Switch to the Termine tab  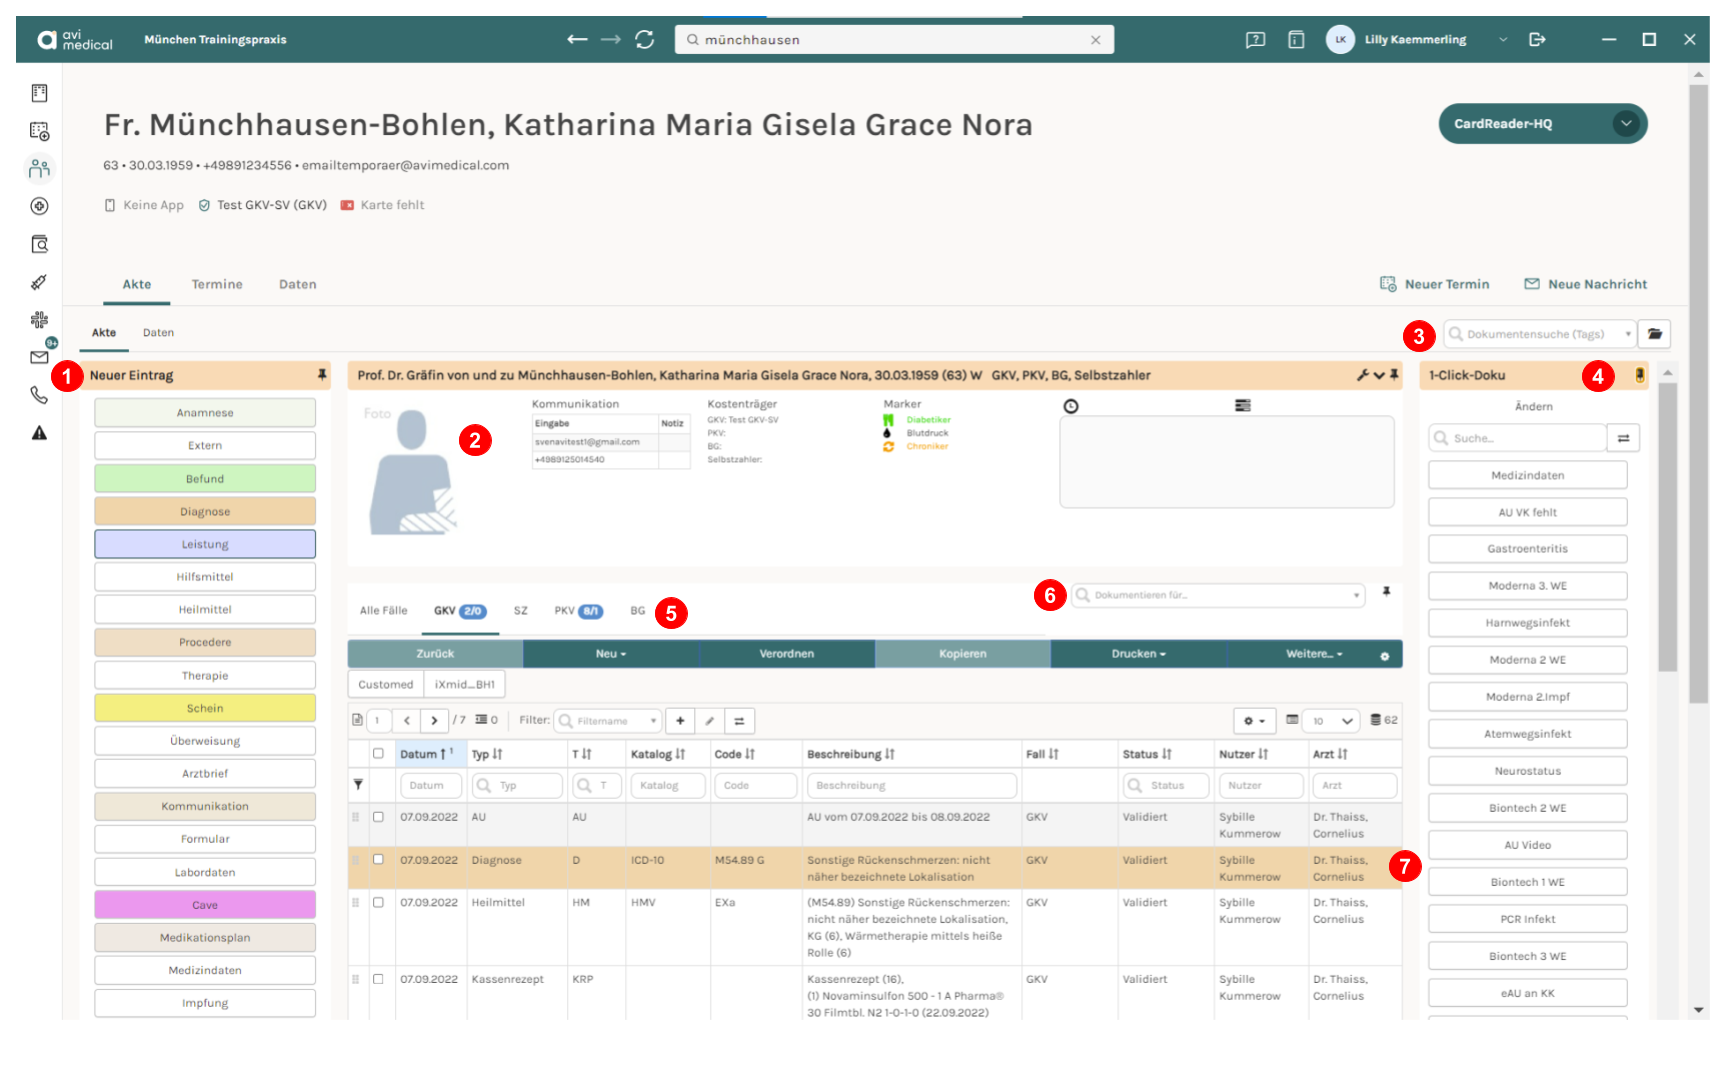tap(217, 285)
